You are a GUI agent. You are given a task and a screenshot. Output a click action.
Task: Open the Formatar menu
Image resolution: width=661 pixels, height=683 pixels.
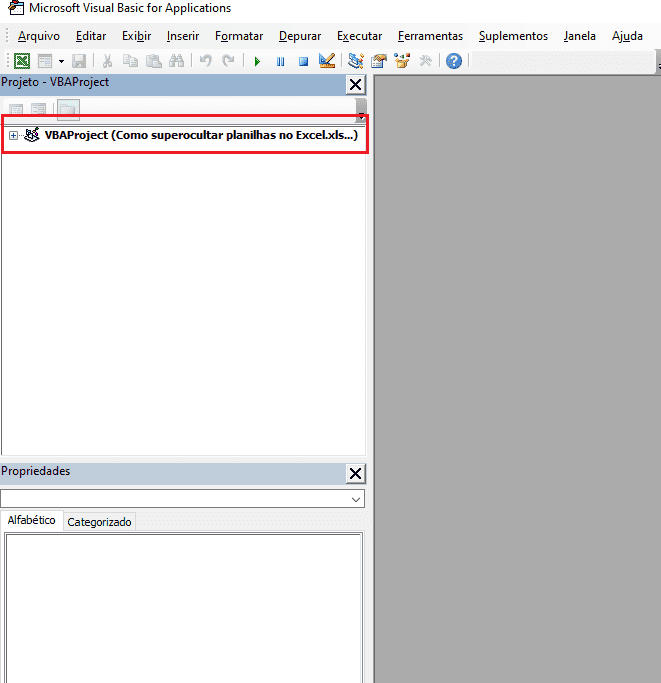point(239,36)
